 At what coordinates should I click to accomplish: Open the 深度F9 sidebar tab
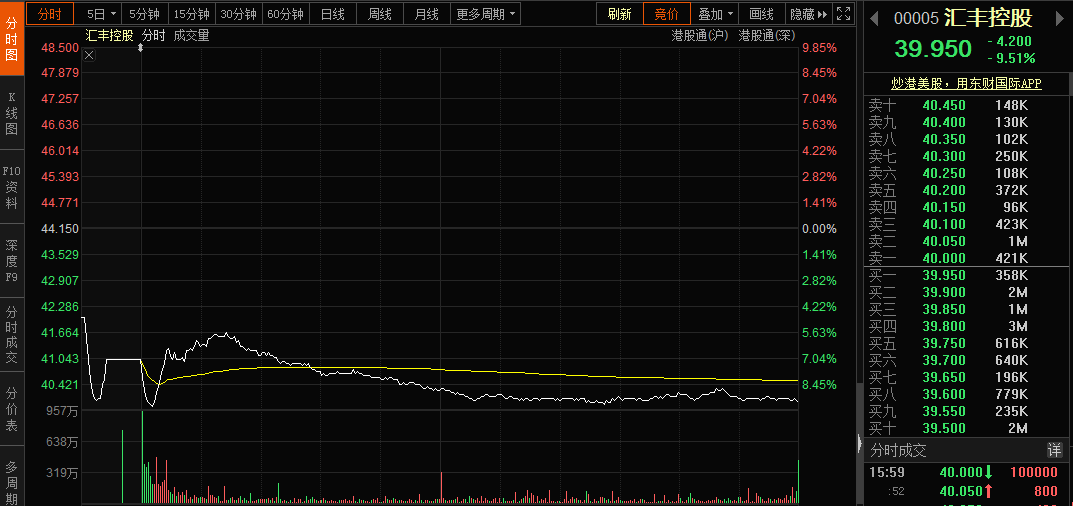[12, 261]
